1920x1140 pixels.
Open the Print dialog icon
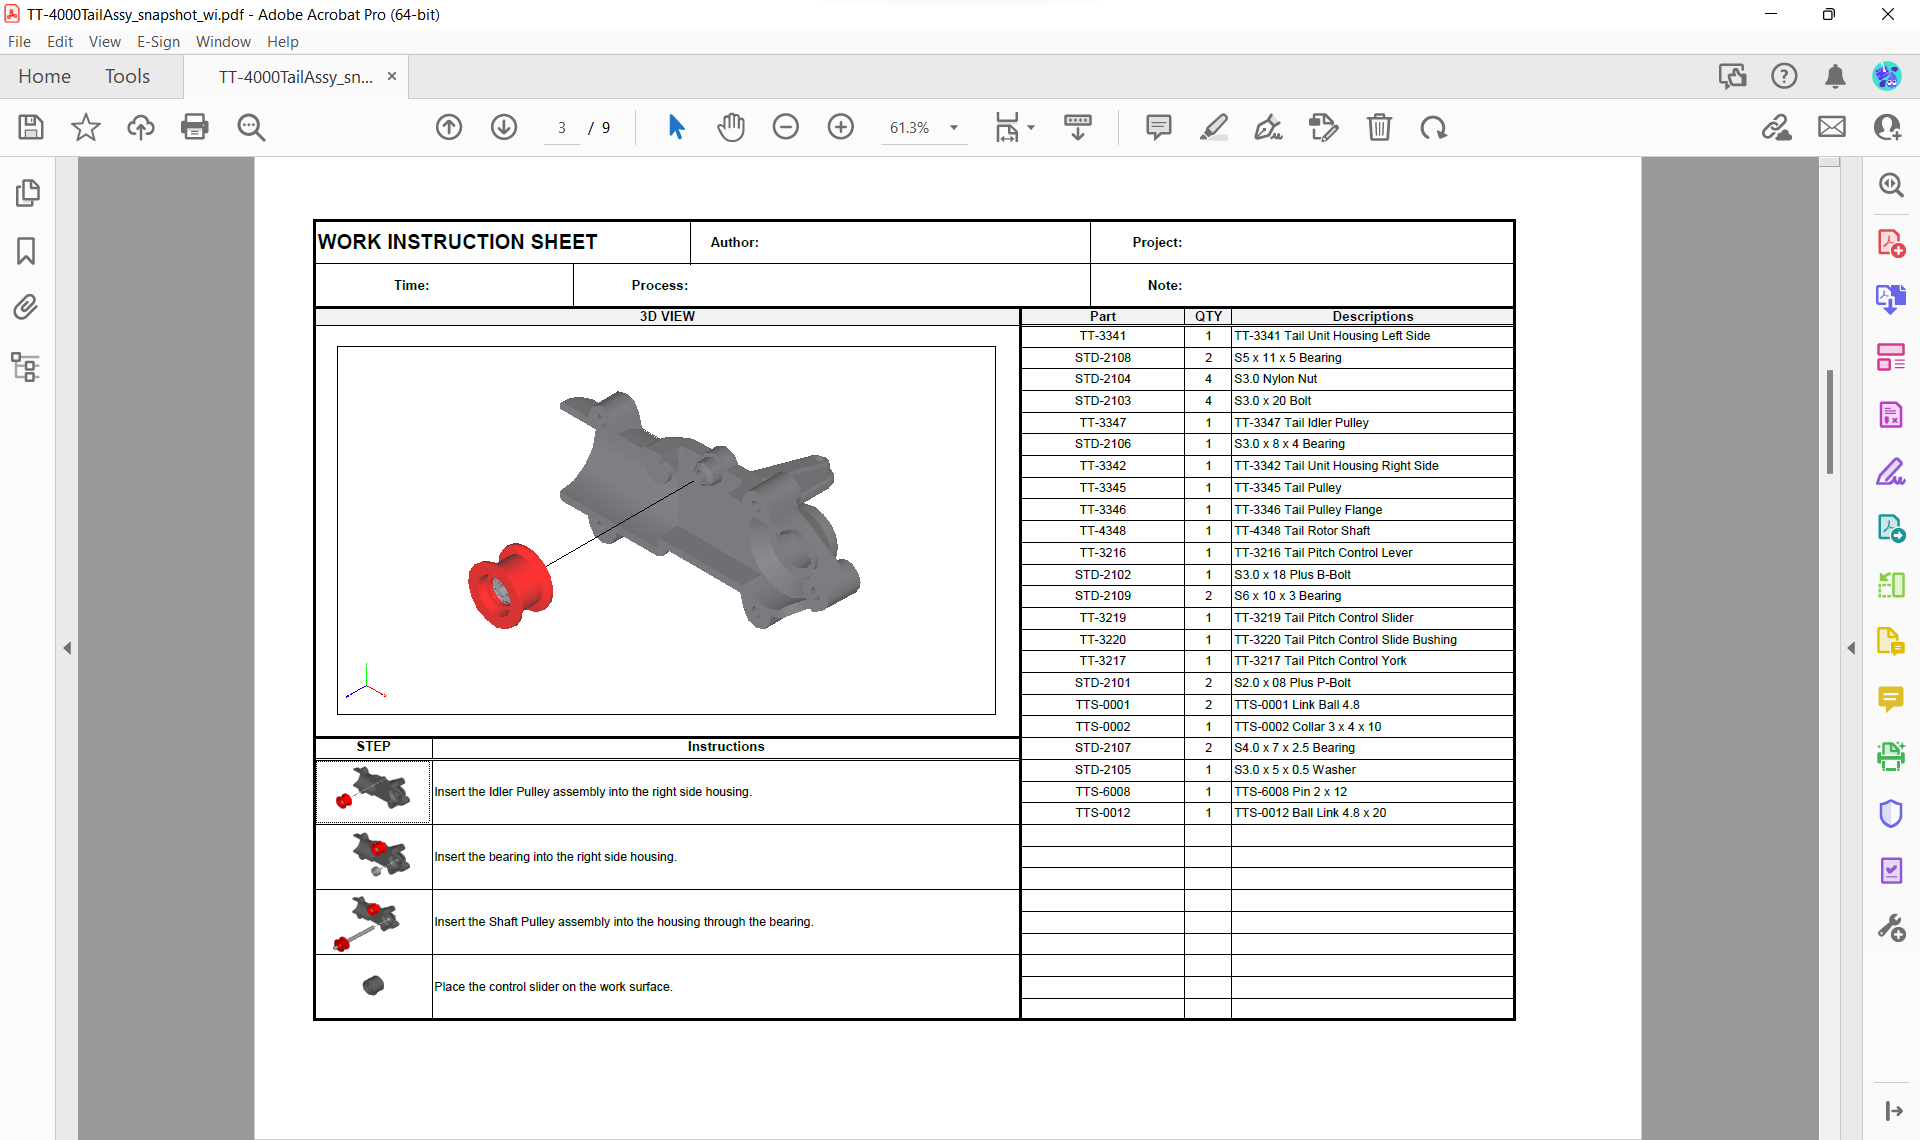tap(195, 127)
